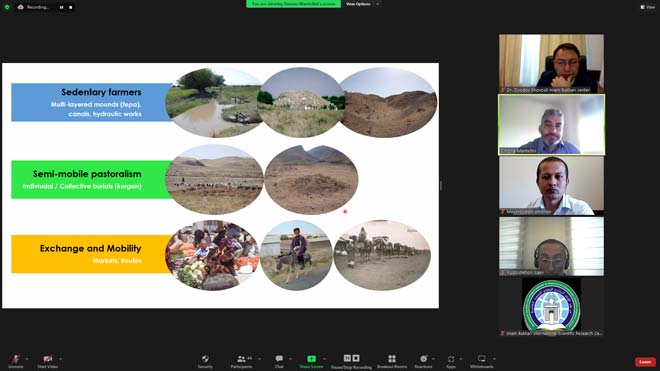
Task: Click the tepa mound with trees photo
Action: [x=301, y=102]
